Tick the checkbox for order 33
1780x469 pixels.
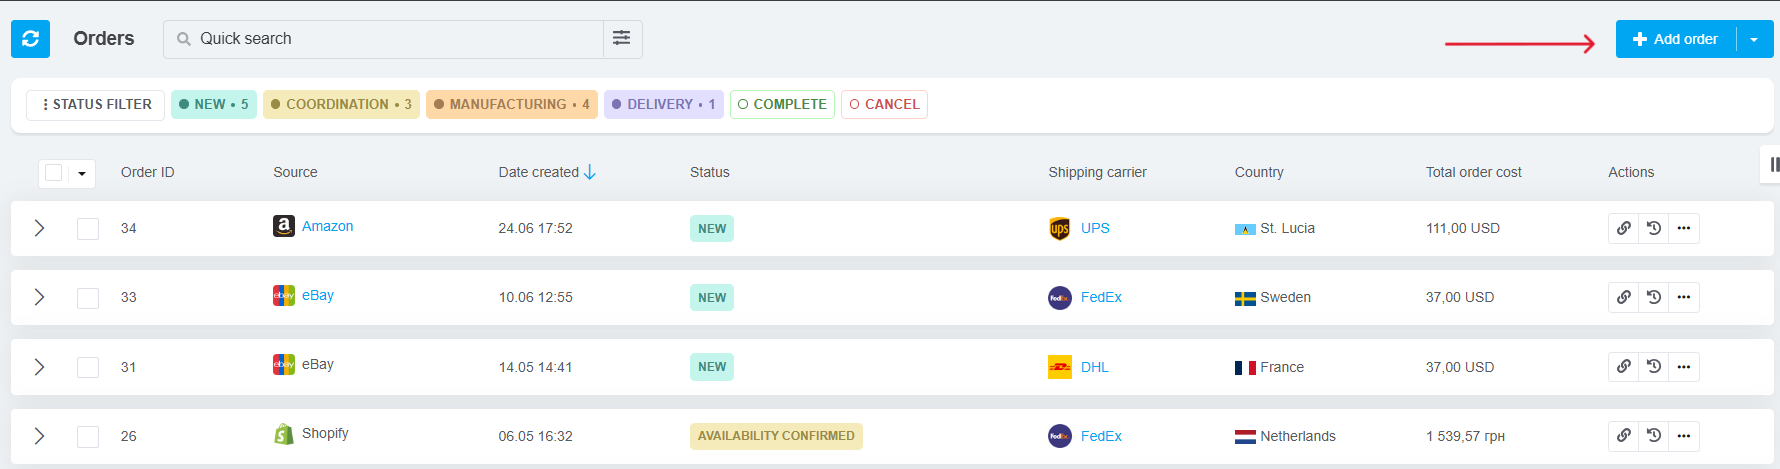pos(88,298)
